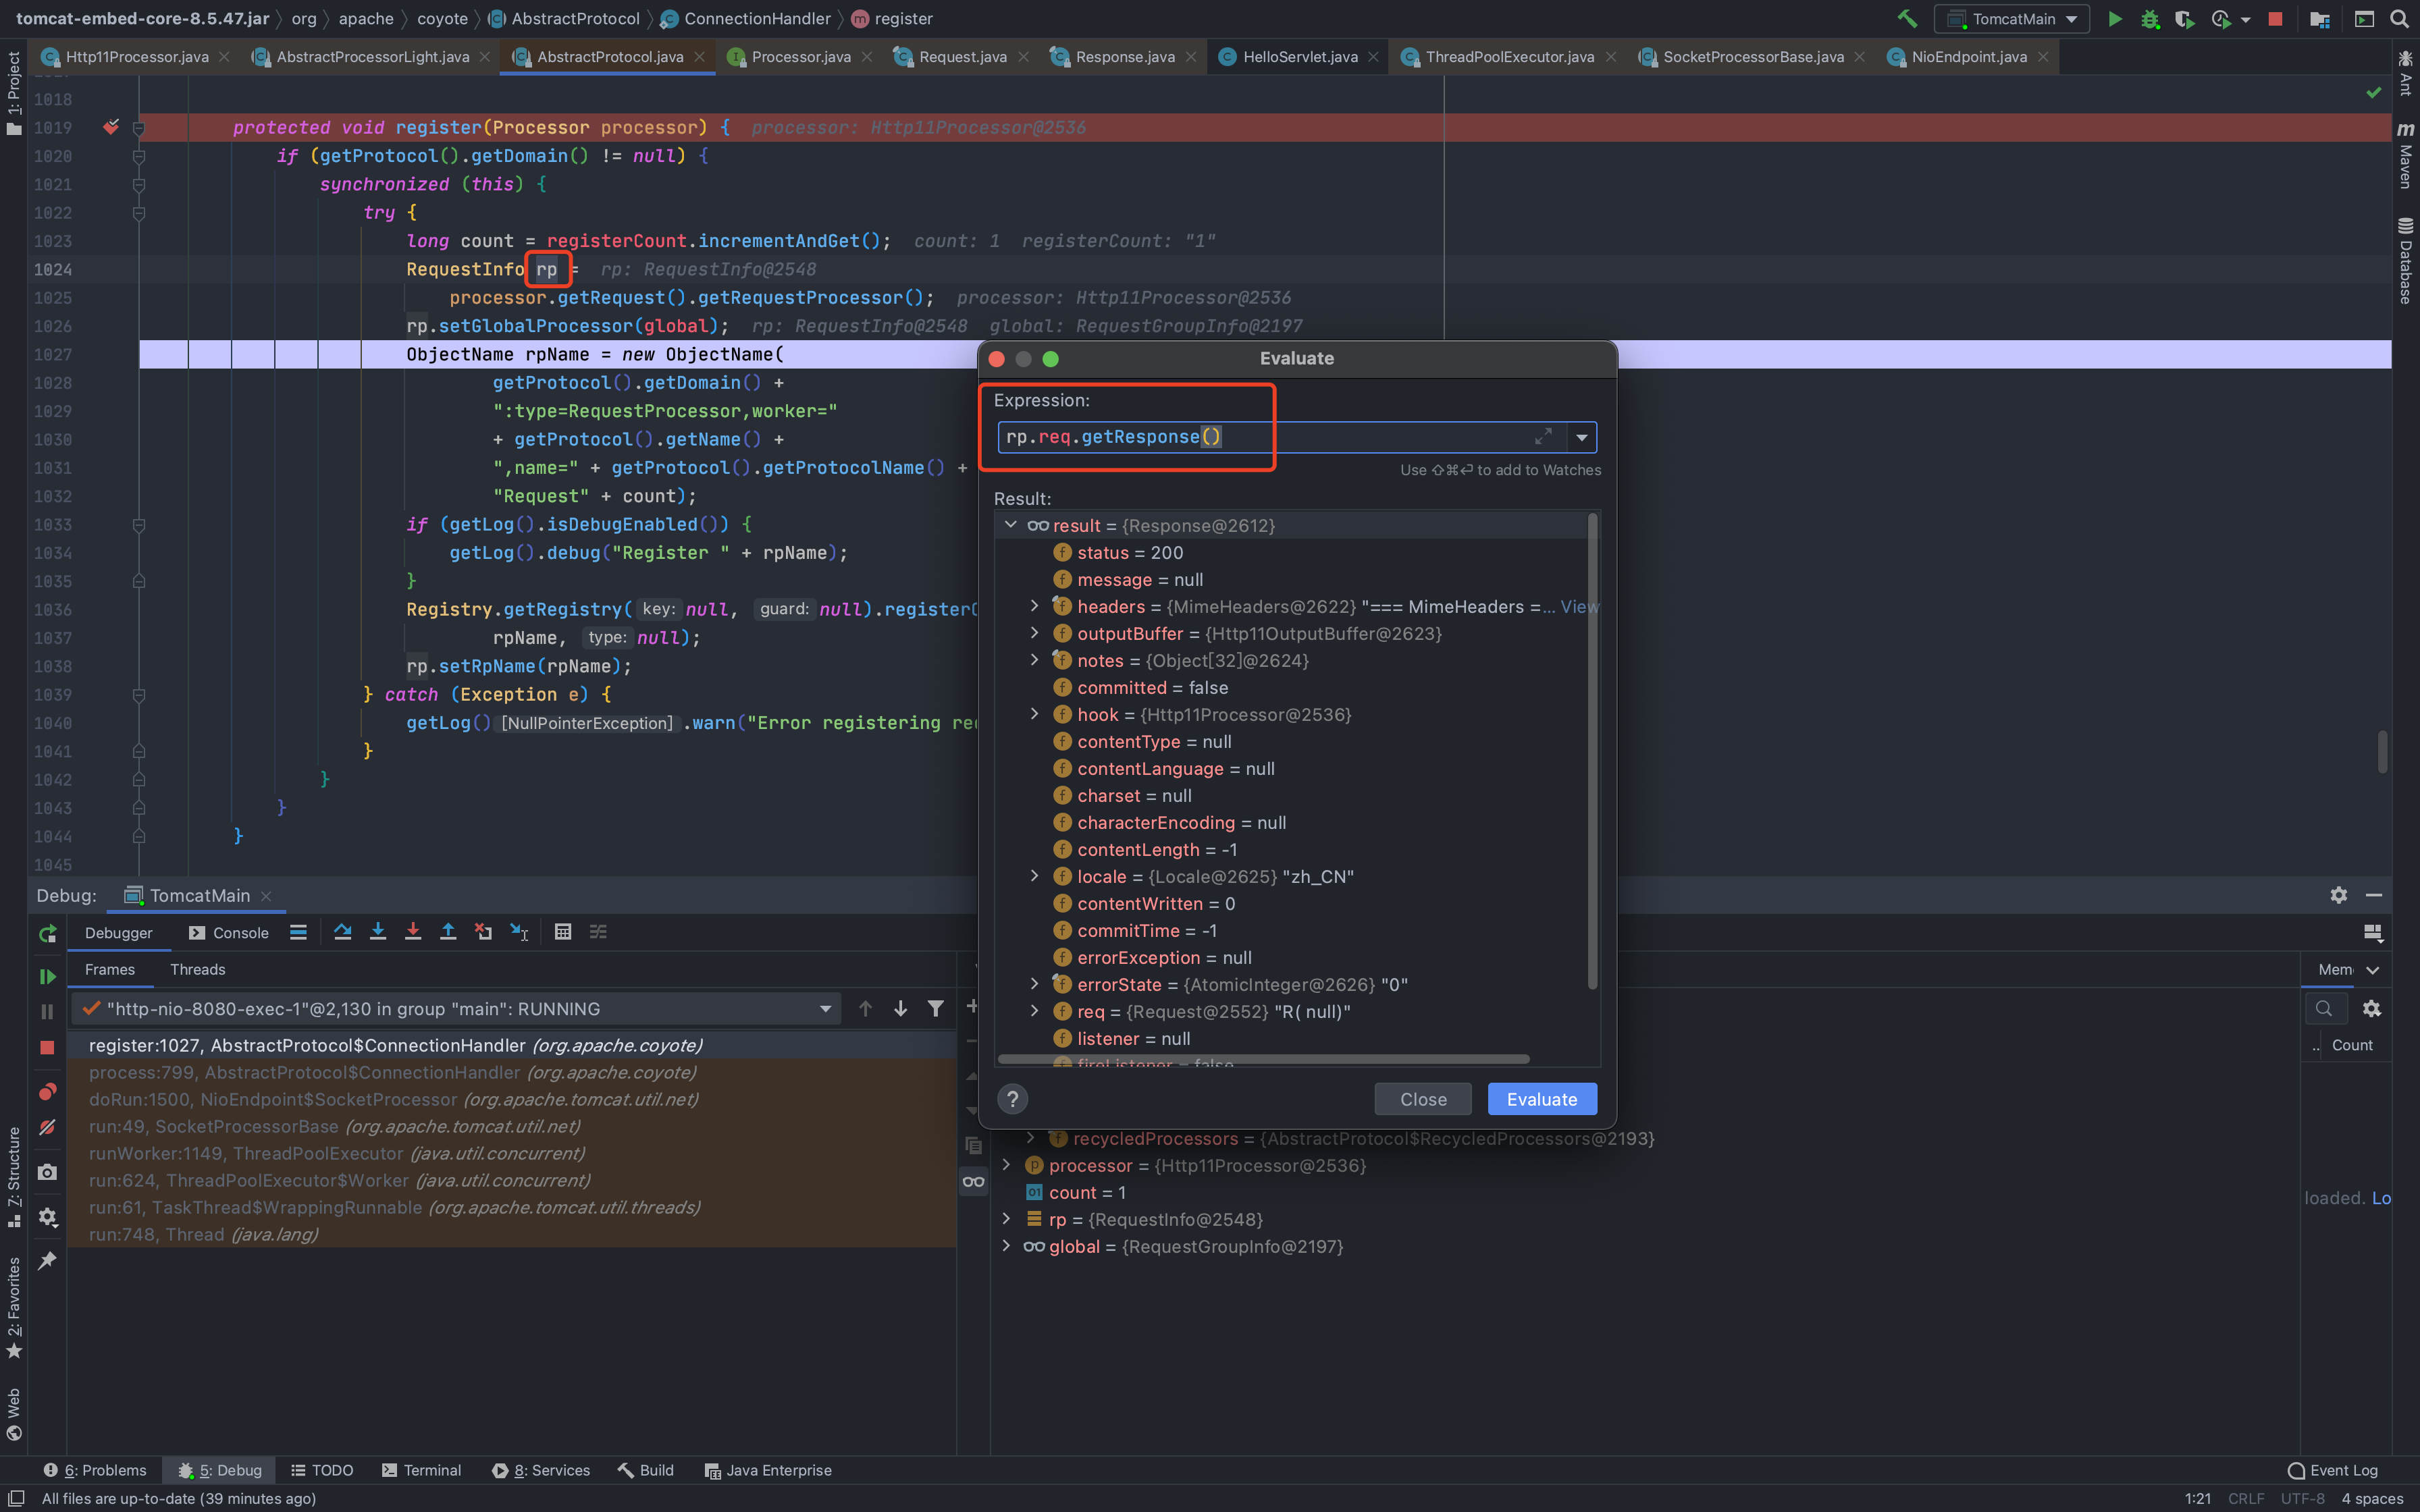Click Resume Program in debug sidebar
The width and height of the screenshot is (2420, 1512).
[47, 976]
